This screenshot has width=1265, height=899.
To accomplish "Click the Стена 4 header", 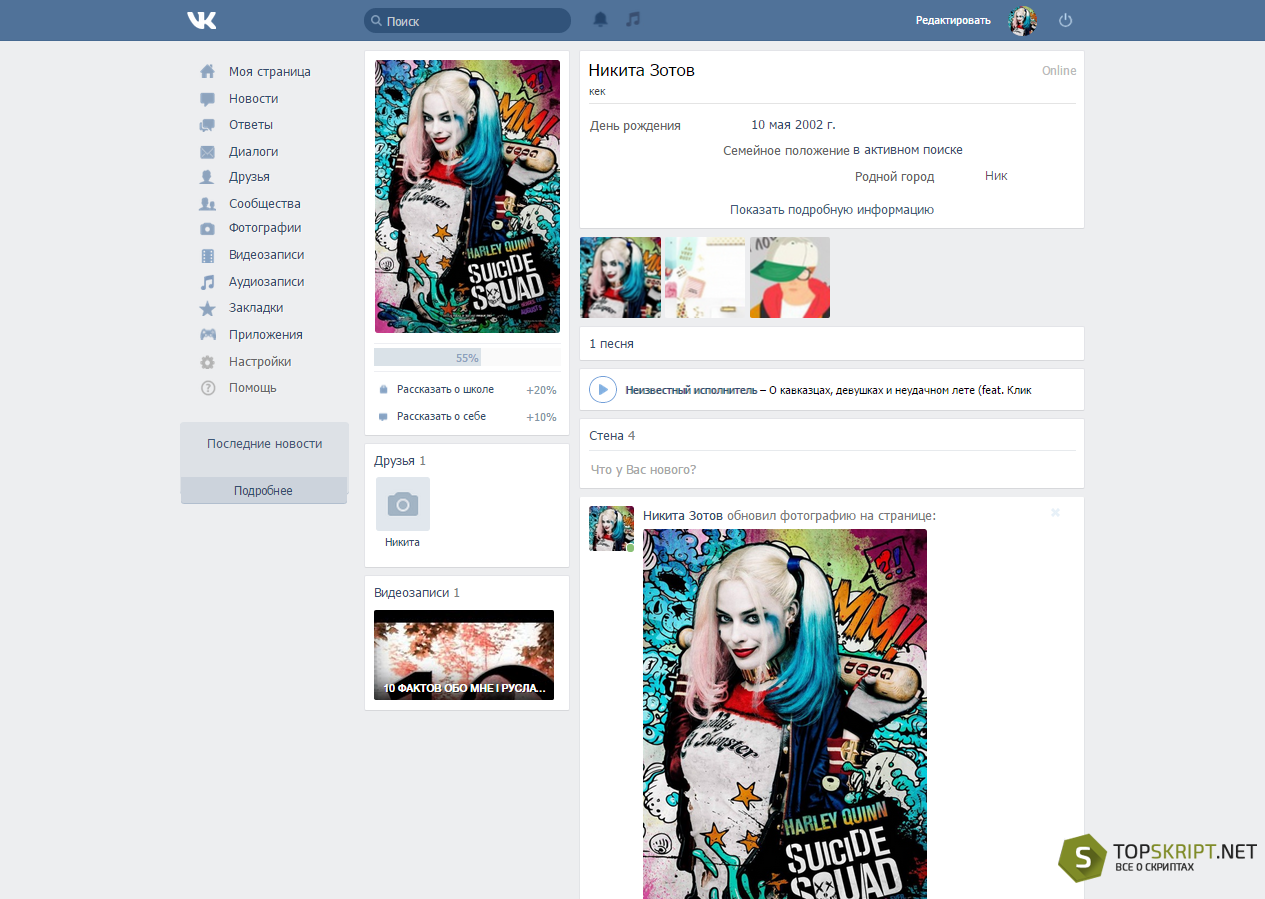I will 612,436.
